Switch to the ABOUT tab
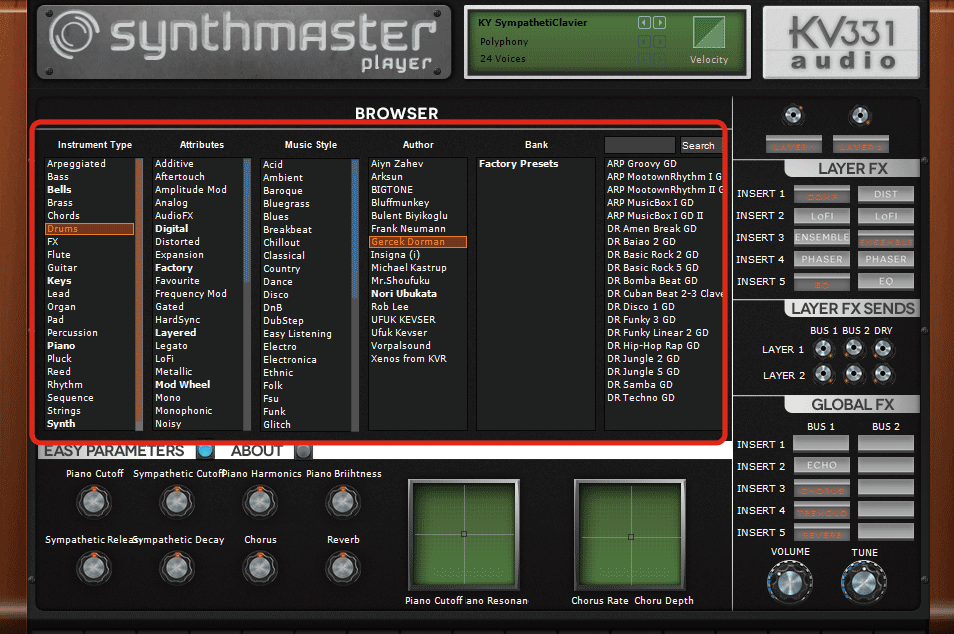Viewport: 954px width, 634px height. tap(256, 451)
